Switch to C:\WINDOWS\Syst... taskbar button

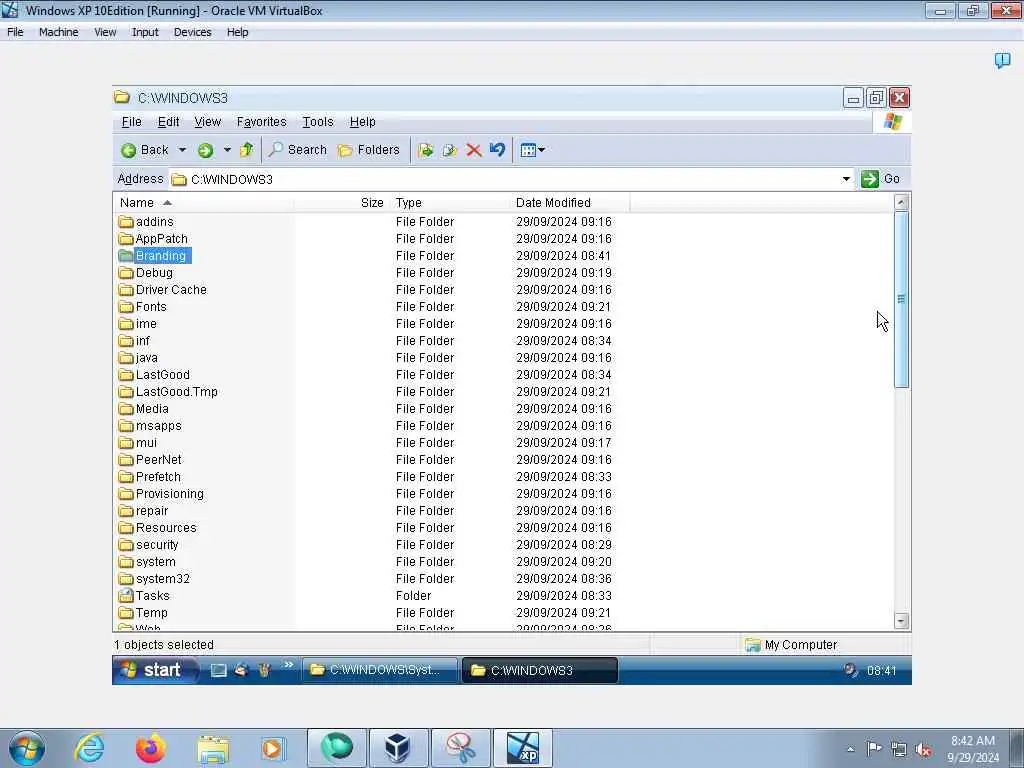tap(379, 670)
